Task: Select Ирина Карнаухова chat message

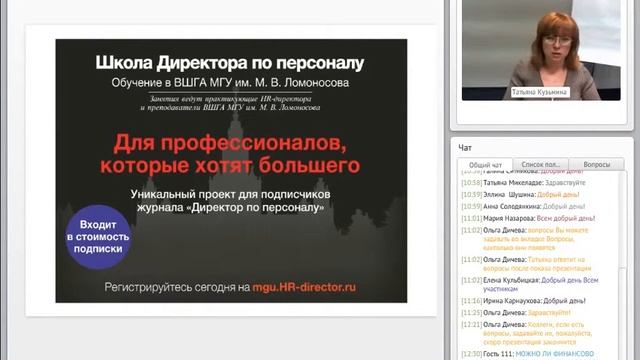Action: click(524, 301)
